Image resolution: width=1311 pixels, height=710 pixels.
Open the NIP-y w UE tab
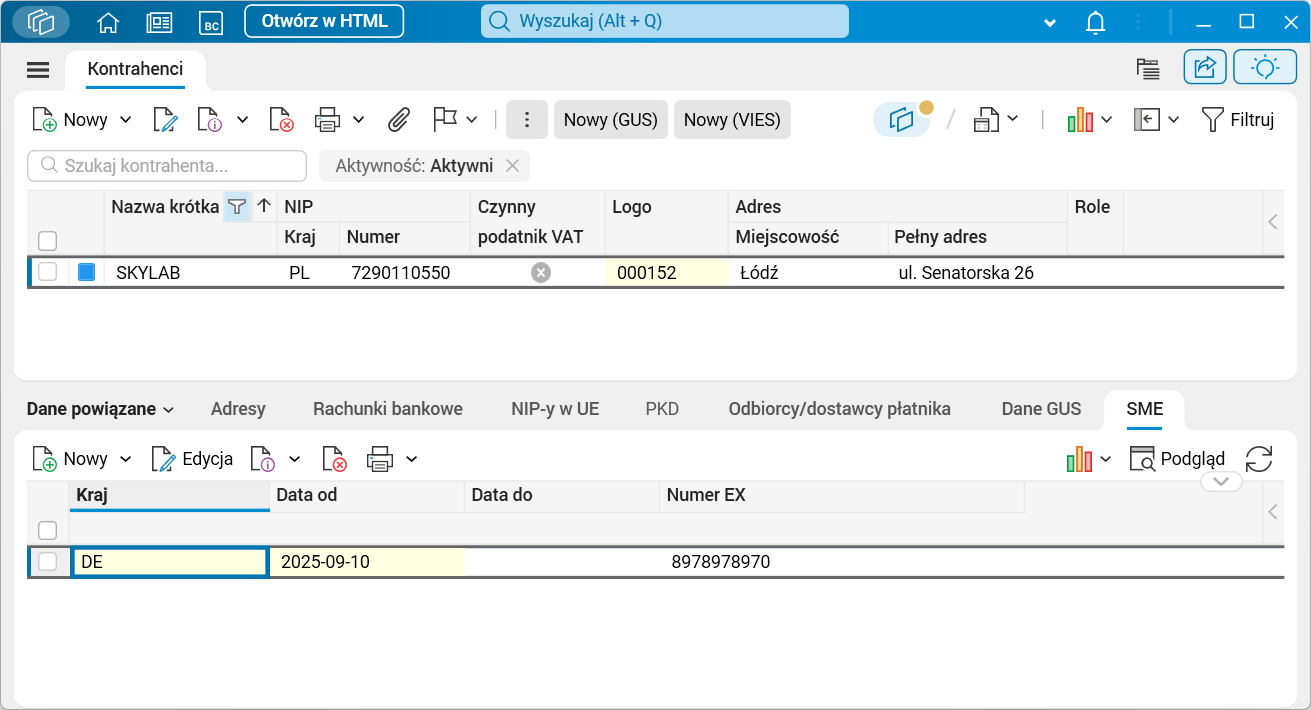tap(555, 409)
